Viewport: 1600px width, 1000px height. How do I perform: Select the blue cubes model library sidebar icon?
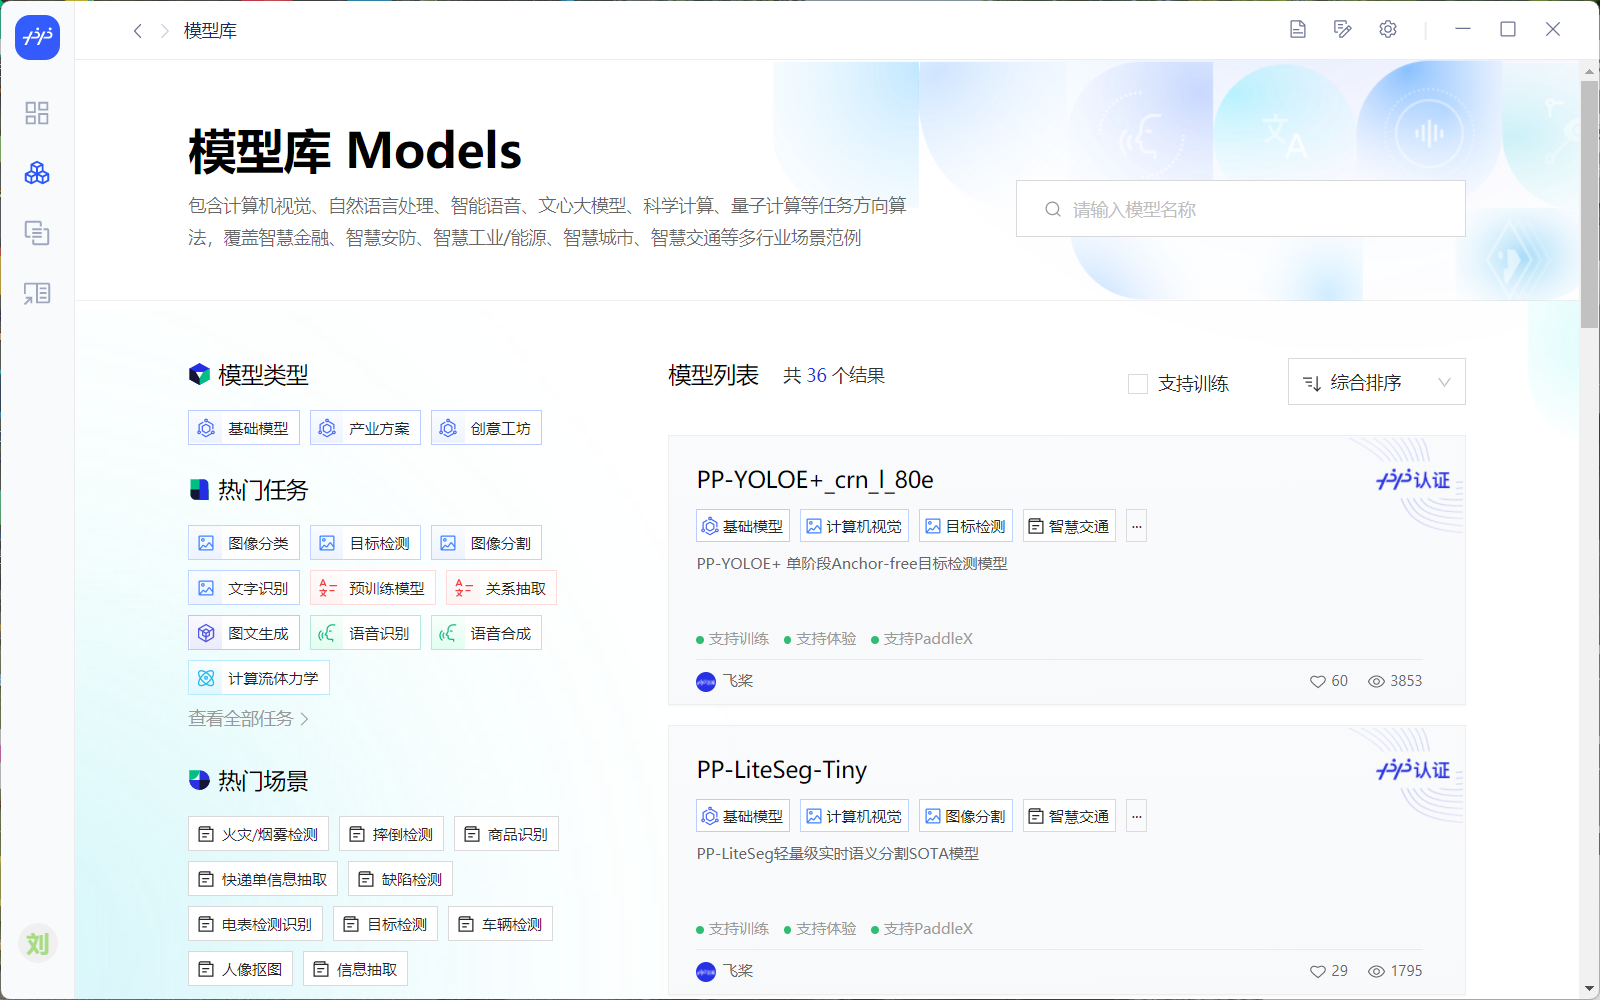pyautogui.click(x=37, y=173)
